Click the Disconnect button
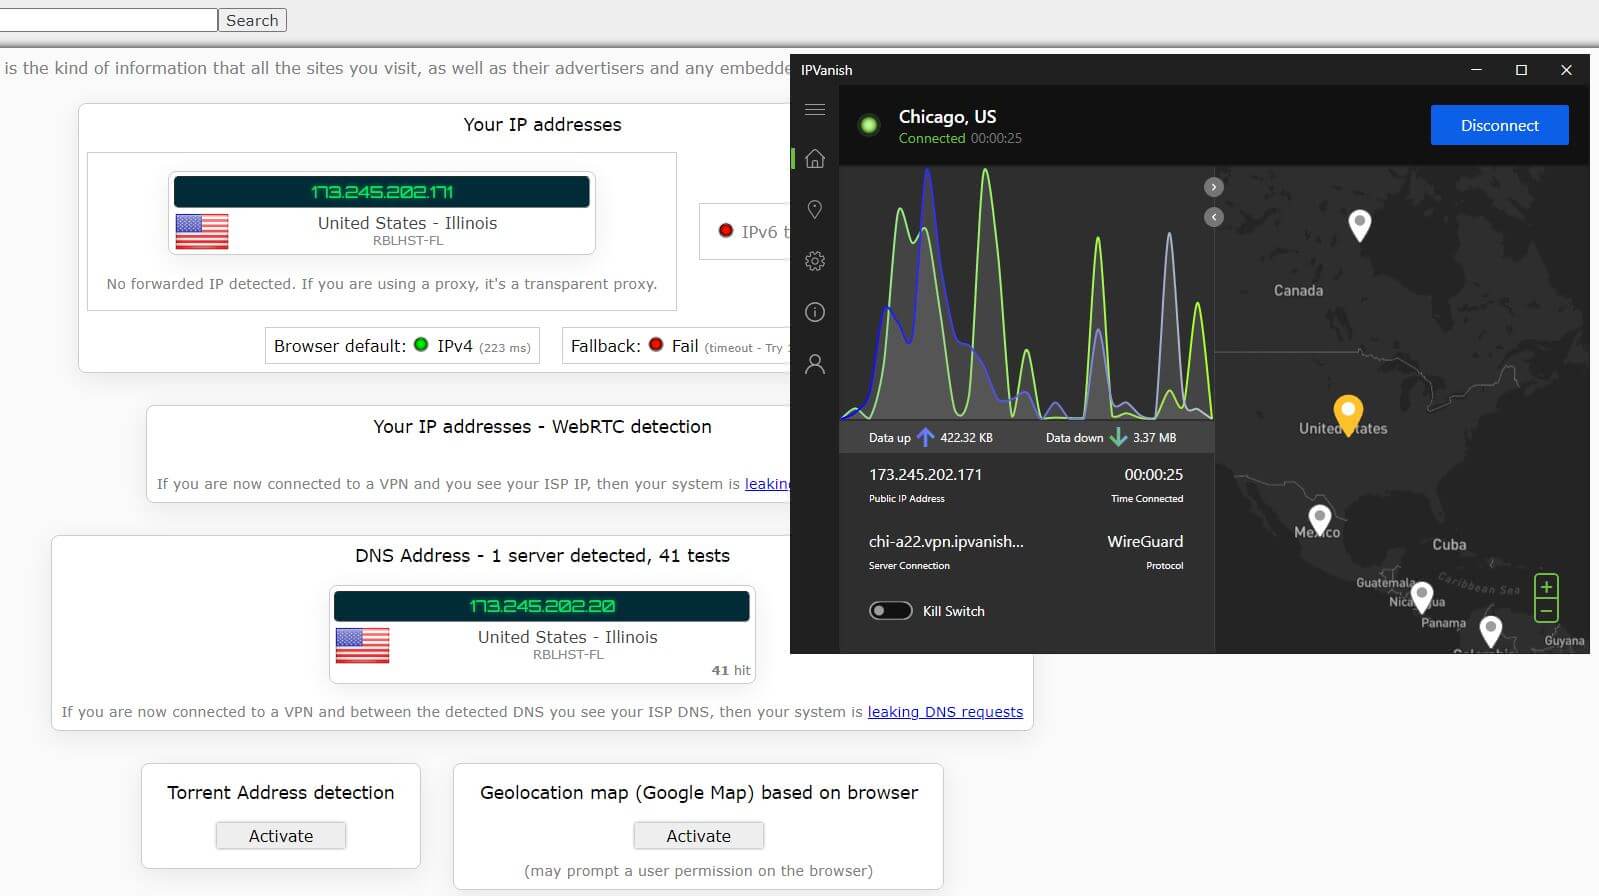The height and width of the screenshot is (896, 1599). pyautogui.click(x=1499, y=125)
